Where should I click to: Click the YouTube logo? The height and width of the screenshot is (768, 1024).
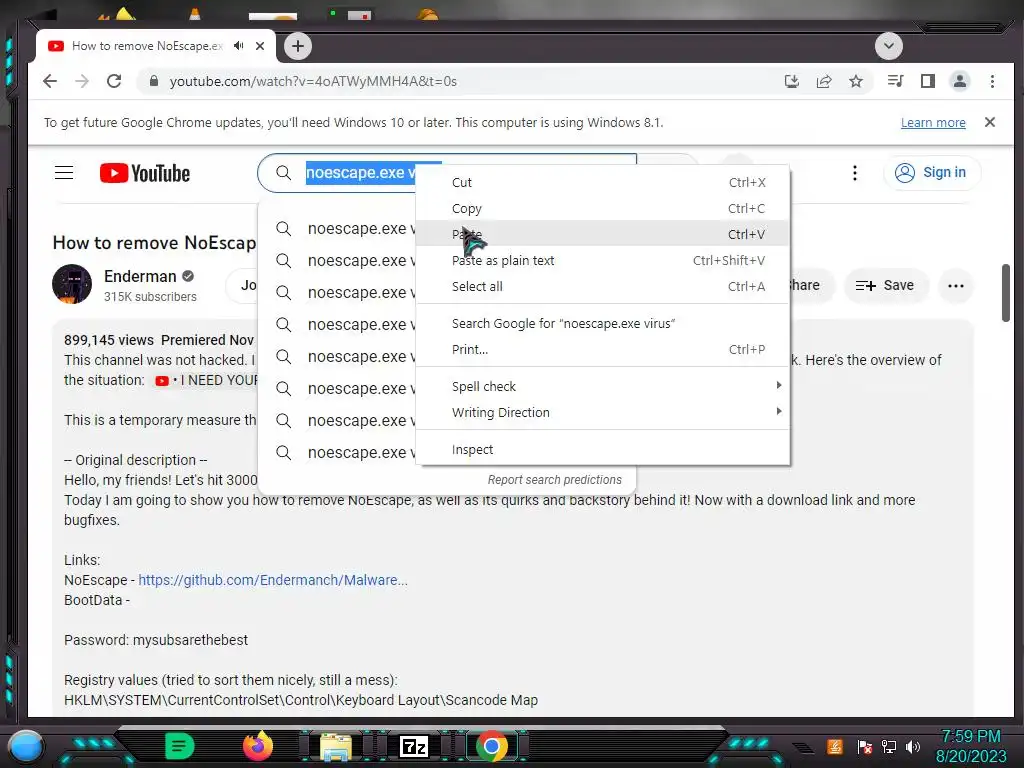[x=145, y=173]
